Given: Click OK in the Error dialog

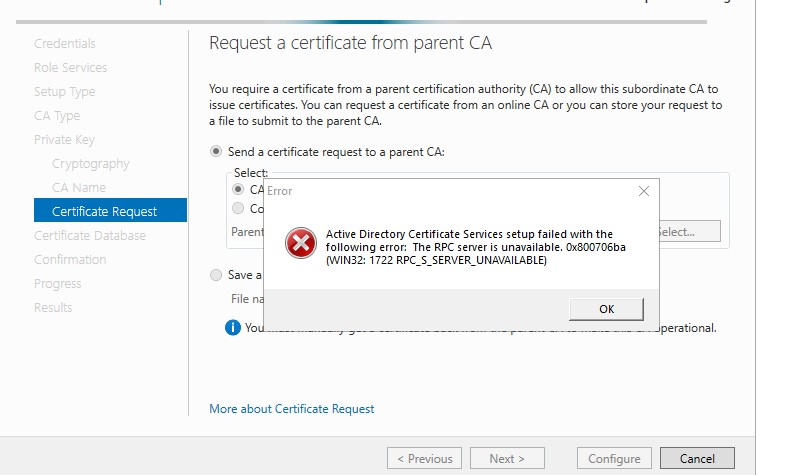Looking at the screenshot, I should tap(606, 309).
